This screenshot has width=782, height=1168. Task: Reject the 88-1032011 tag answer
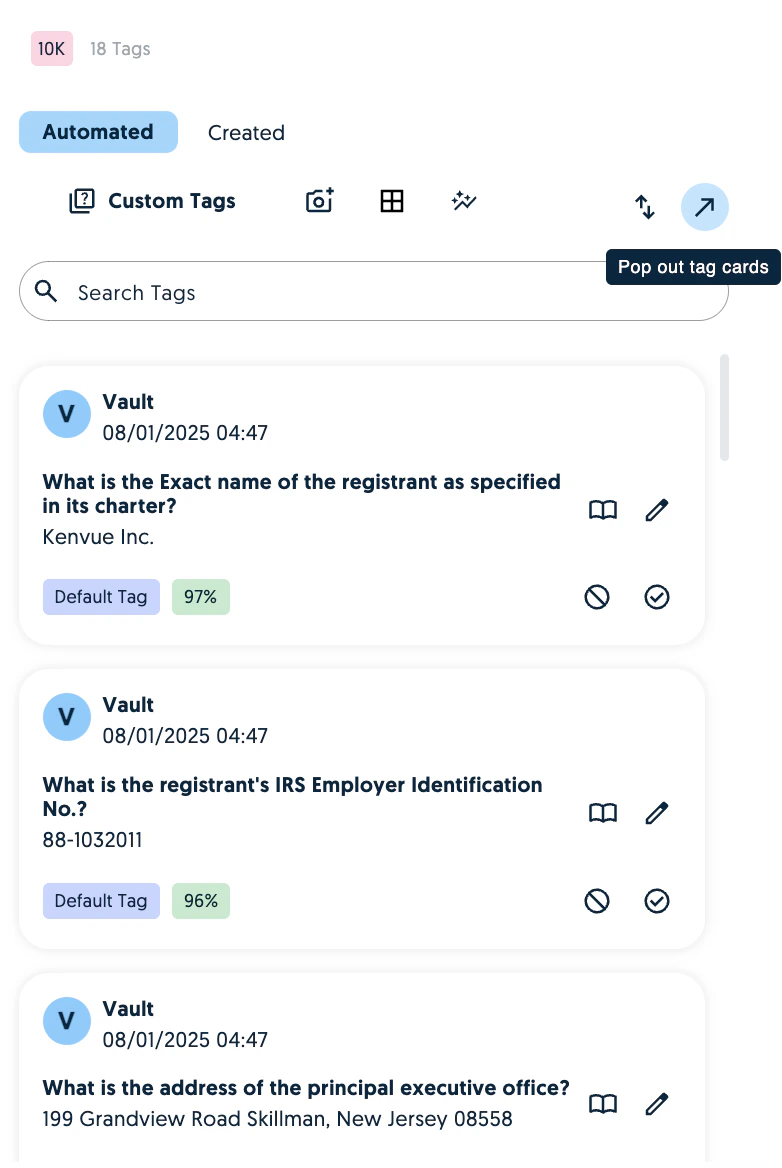[x=597, y=901]
